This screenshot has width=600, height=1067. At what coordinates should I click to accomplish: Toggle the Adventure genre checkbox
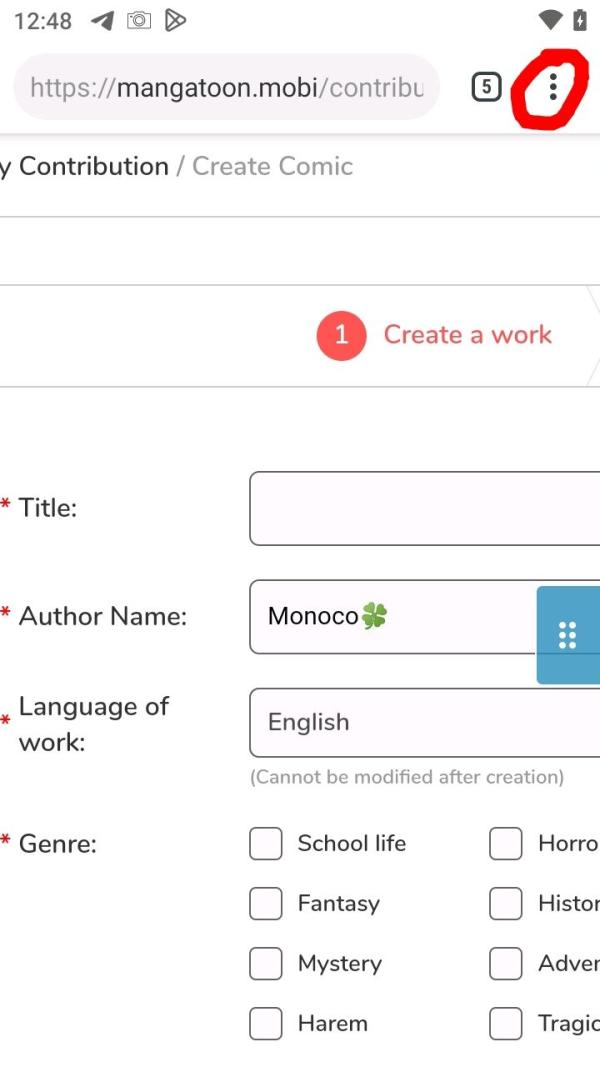point(505,964)
